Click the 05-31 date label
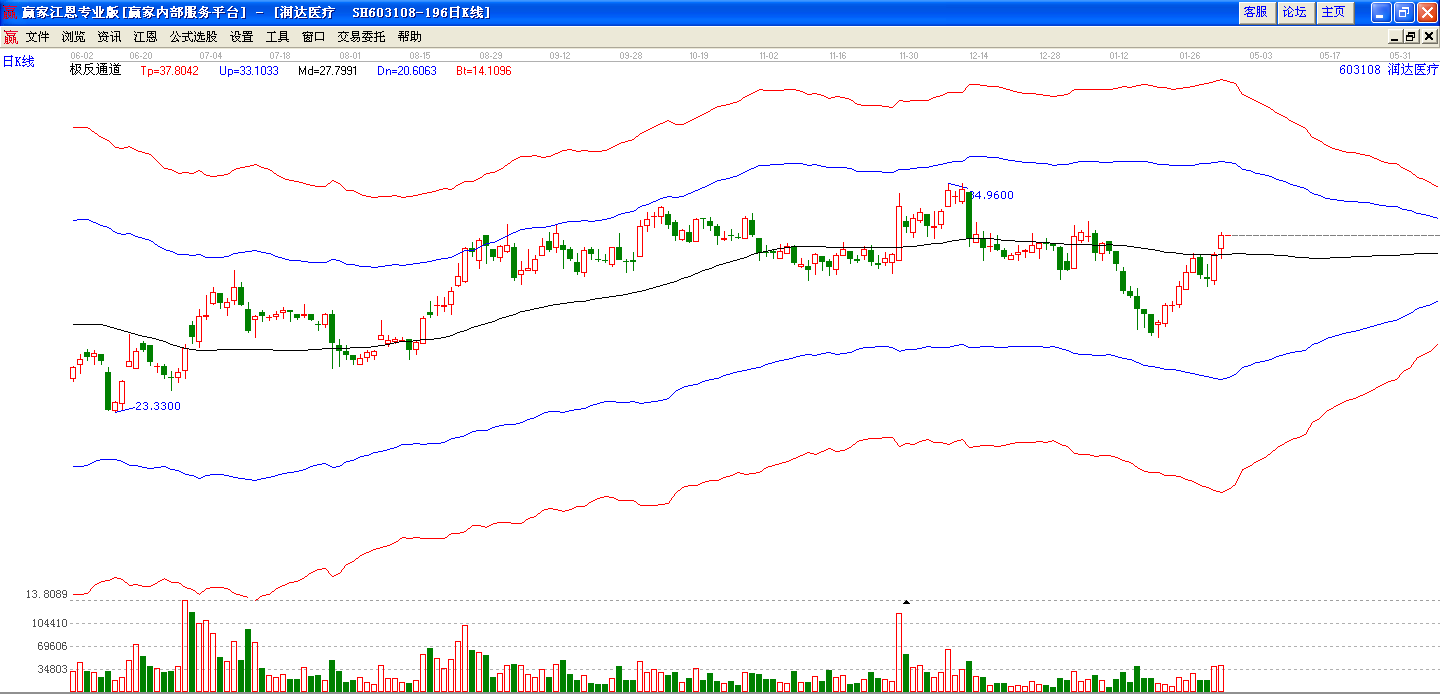Viewport: 1440px width, 697px height. (x=1400, y=56)
